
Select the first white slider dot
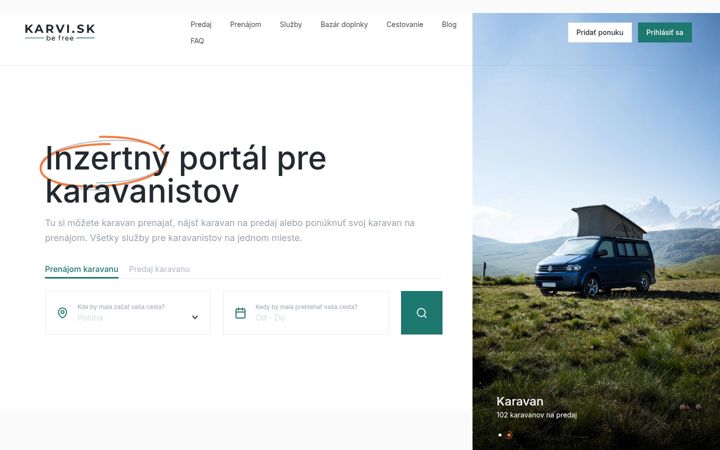500,435
